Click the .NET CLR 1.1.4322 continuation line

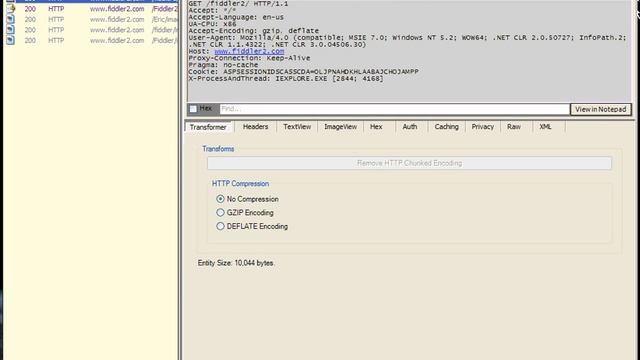pos(277,44)
